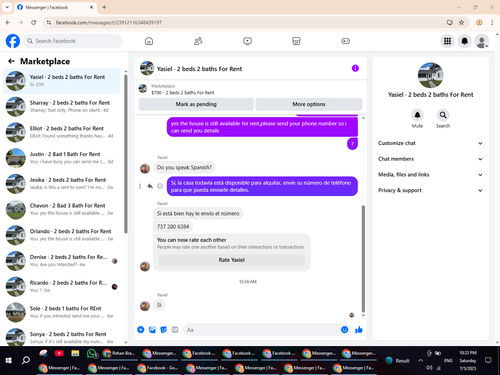The width and height of the screenshot is (500, 375).
Task: Open the emoji picker in message box
Action: pos(344,330)
